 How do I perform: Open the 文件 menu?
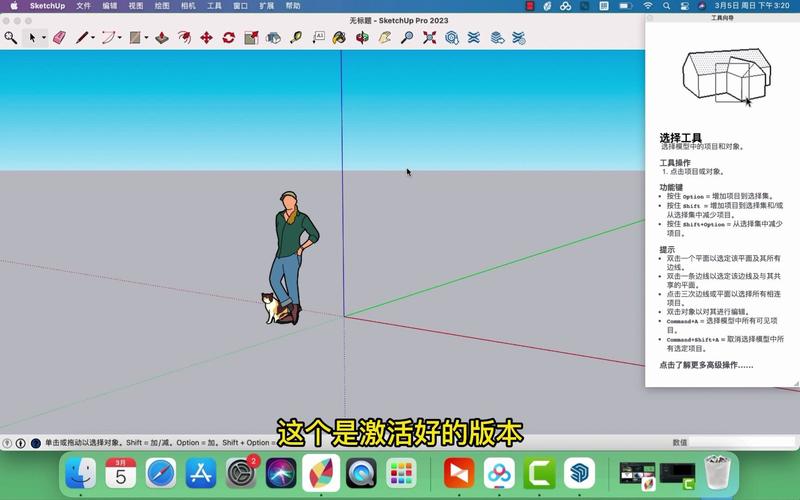coord(83,6)
